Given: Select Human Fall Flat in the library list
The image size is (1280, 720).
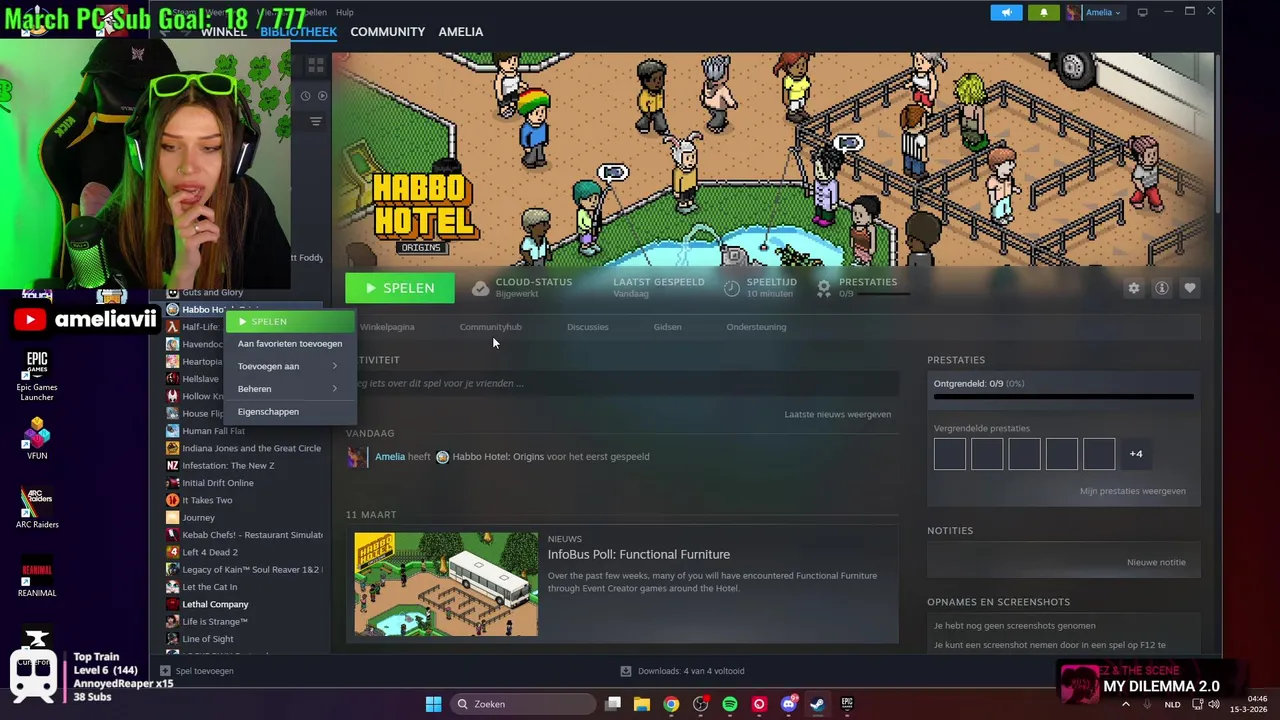Looking at the screenshot, I should (213, 431).
